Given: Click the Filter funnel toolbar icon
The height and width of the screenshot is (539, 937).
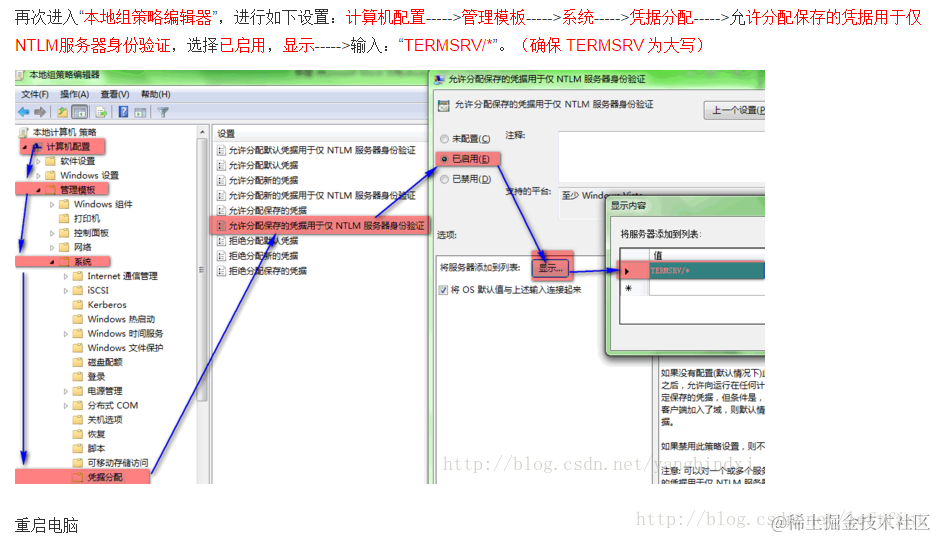Looking at the screenshot, I should tap(163, 112).
